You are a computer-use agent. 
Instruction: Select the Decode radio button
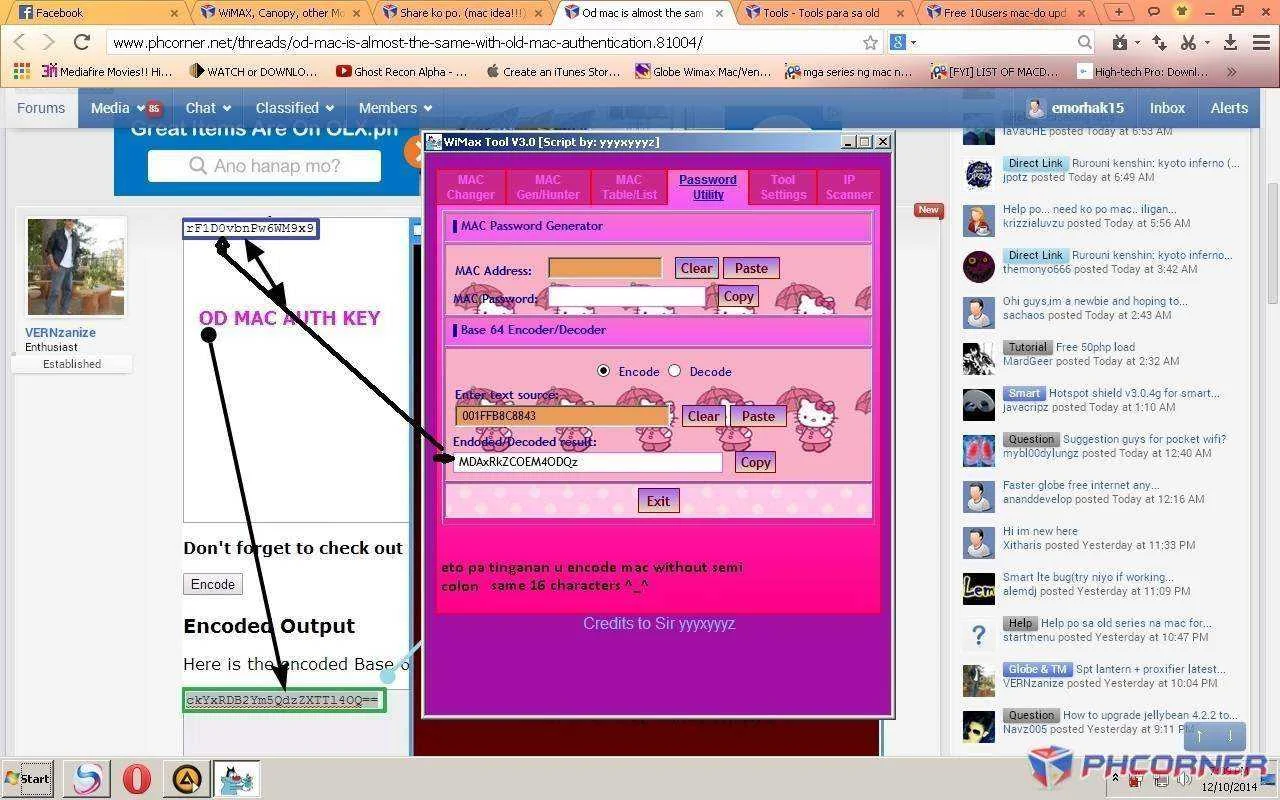(674, 371)
